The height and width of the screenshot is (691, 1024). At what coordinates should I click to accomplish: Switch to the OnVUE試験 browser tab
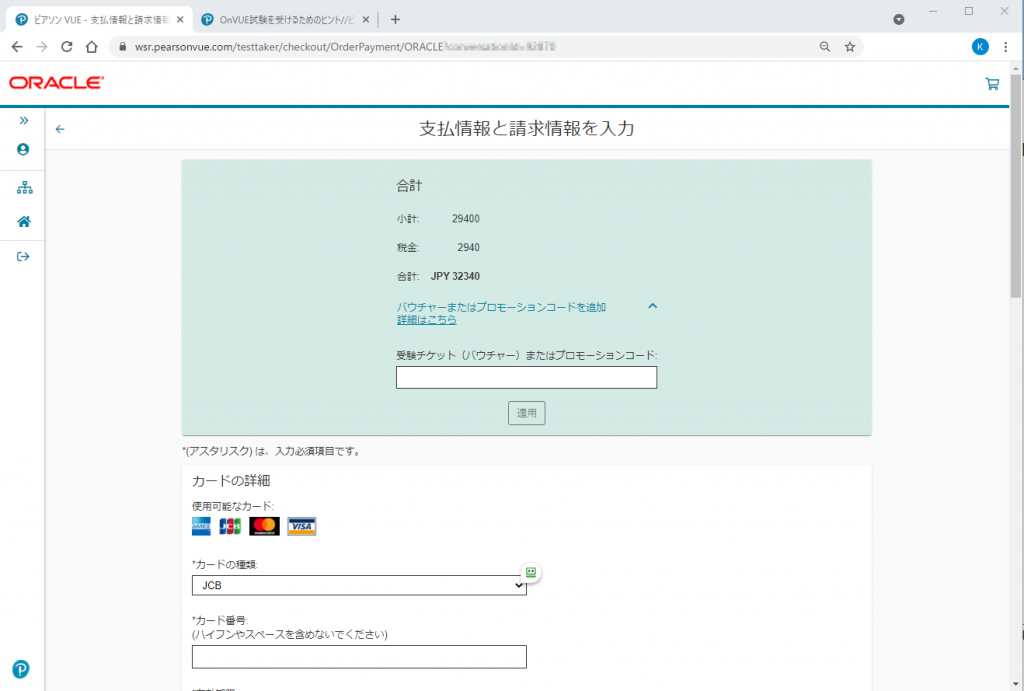click(282, 19)
